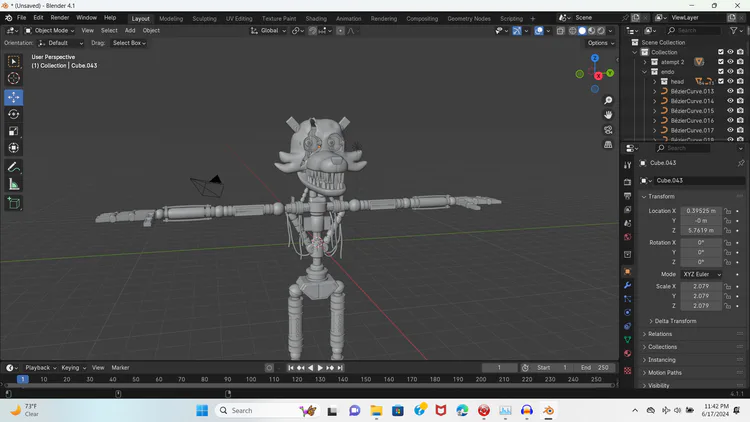This screenshot has width=750, height=422.
Task: Select the Annotate tool
Action: tap(13, 167)
